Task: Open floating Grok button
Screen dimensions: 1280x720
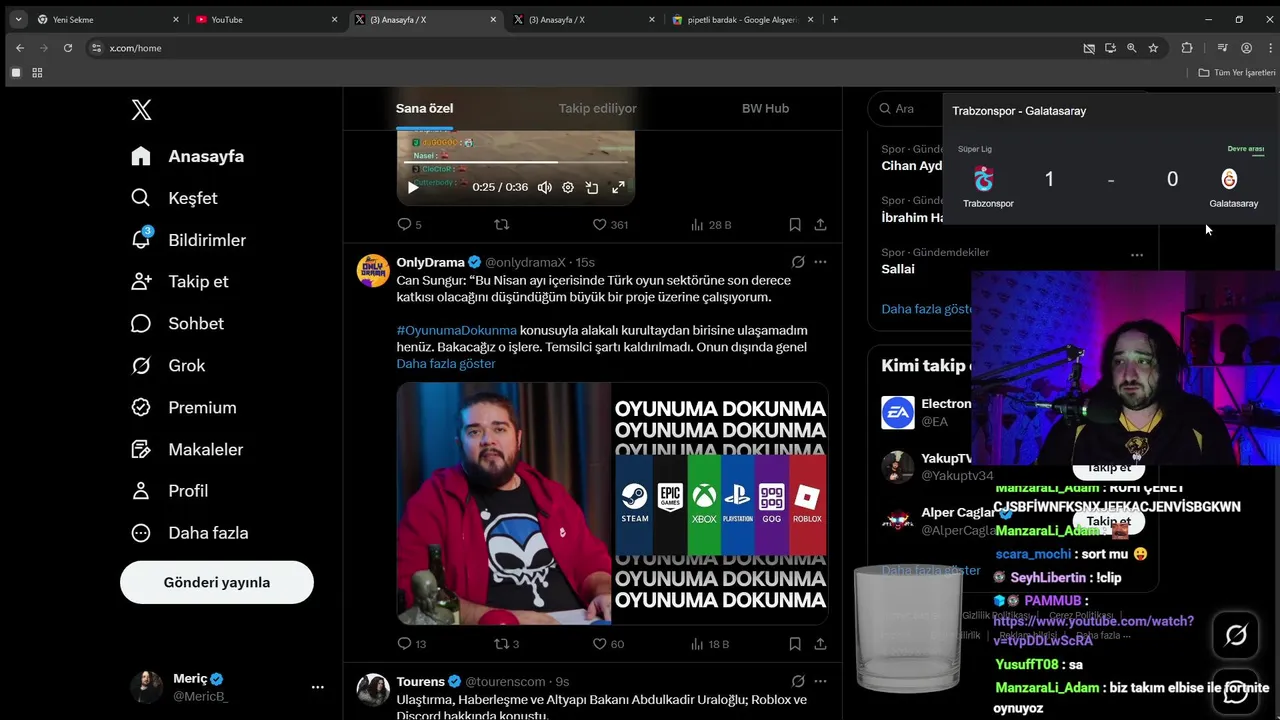Action: point(1236,635)
